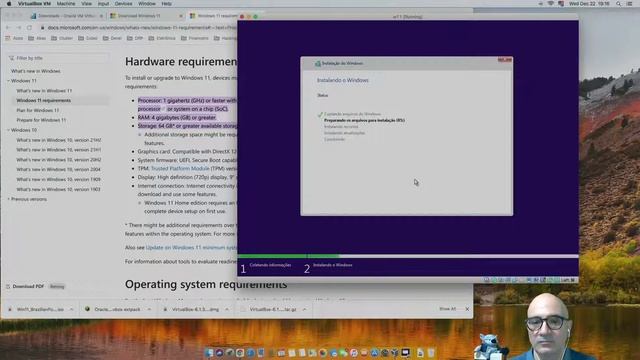Screen dimensions: 640x360
Task: Click the browser address bar URL
Action: [142, 27]
